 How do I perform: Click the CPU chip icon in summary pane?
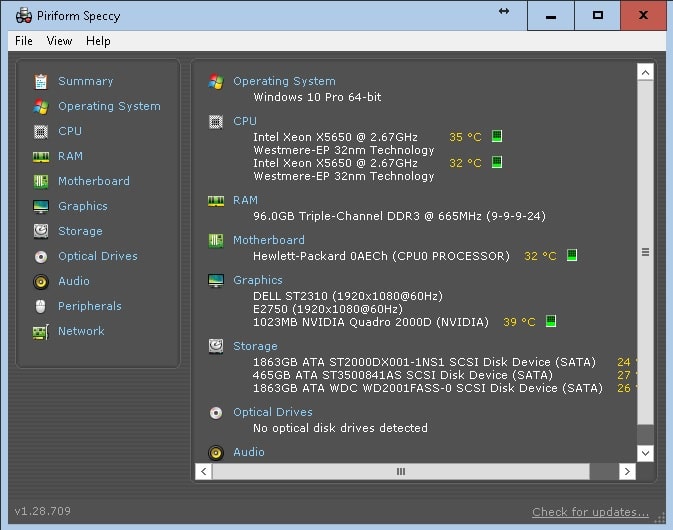pyautogui.click(x=216, y=122)
